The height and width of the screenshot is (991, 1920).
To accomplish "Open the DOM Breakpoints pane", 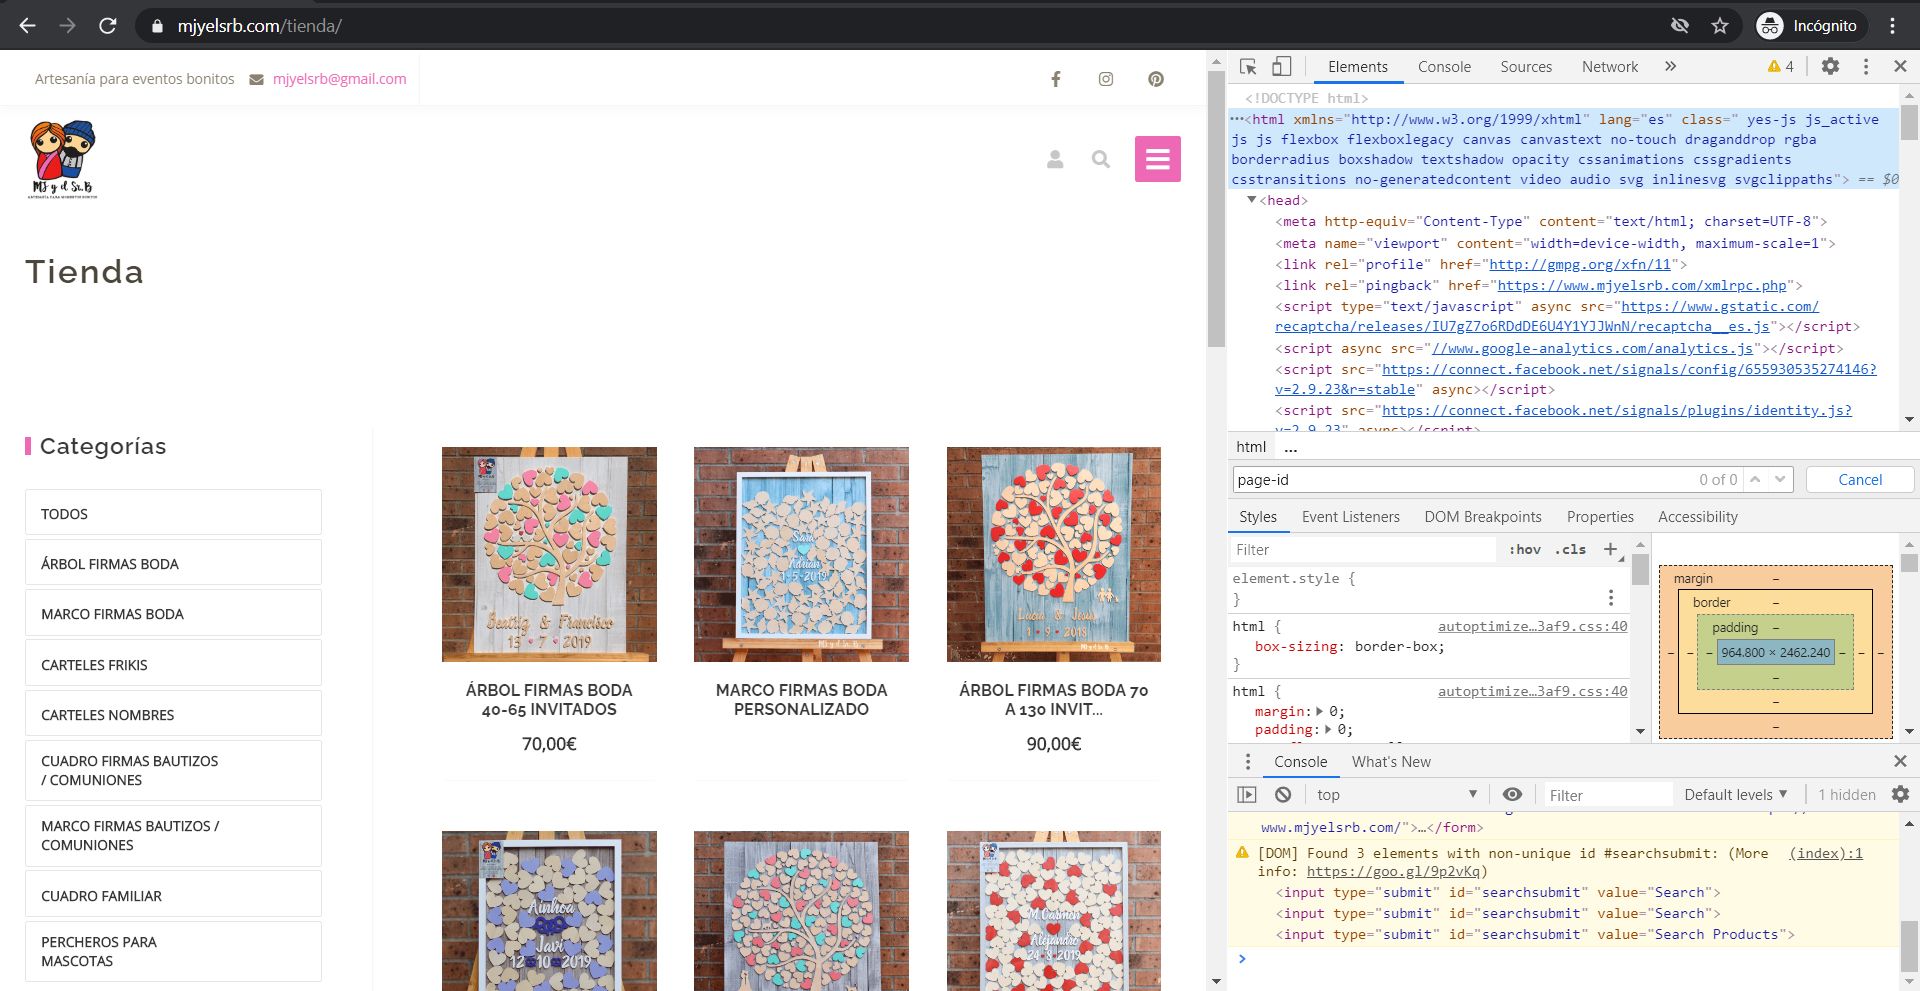I will click(1483, 517).
